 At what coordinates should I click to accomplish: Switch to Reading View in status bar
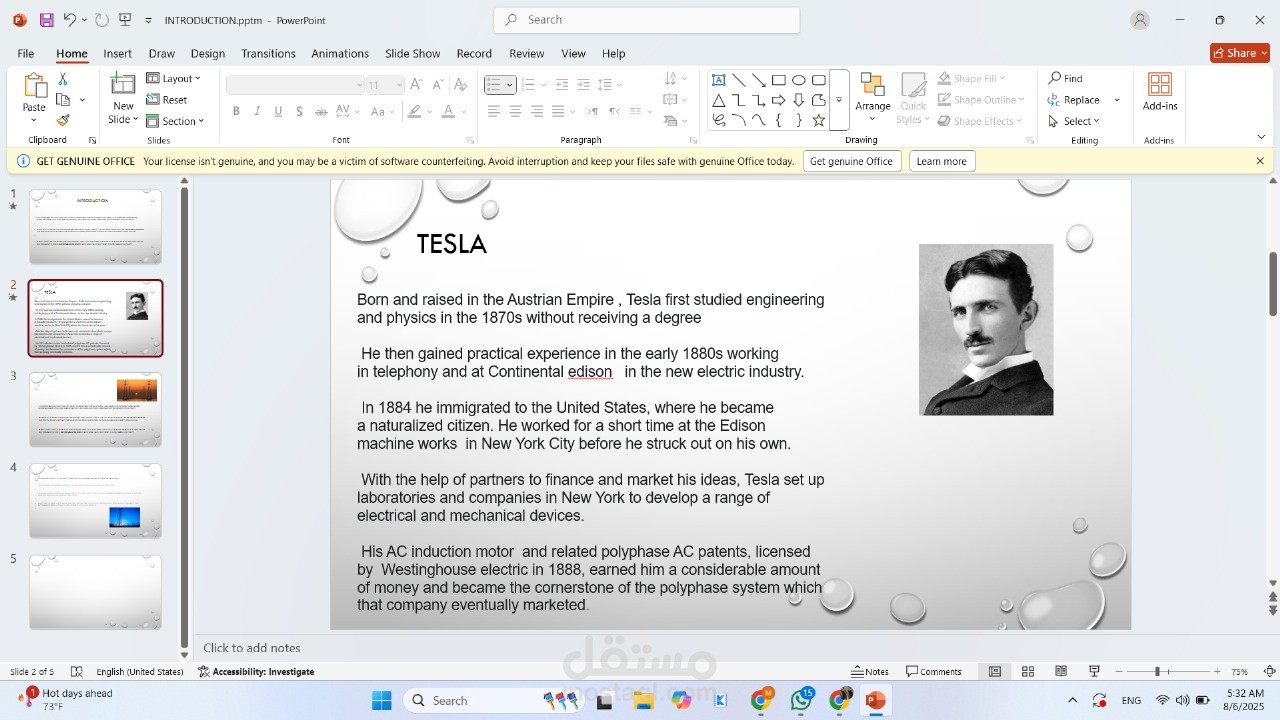coord(1061,671)
